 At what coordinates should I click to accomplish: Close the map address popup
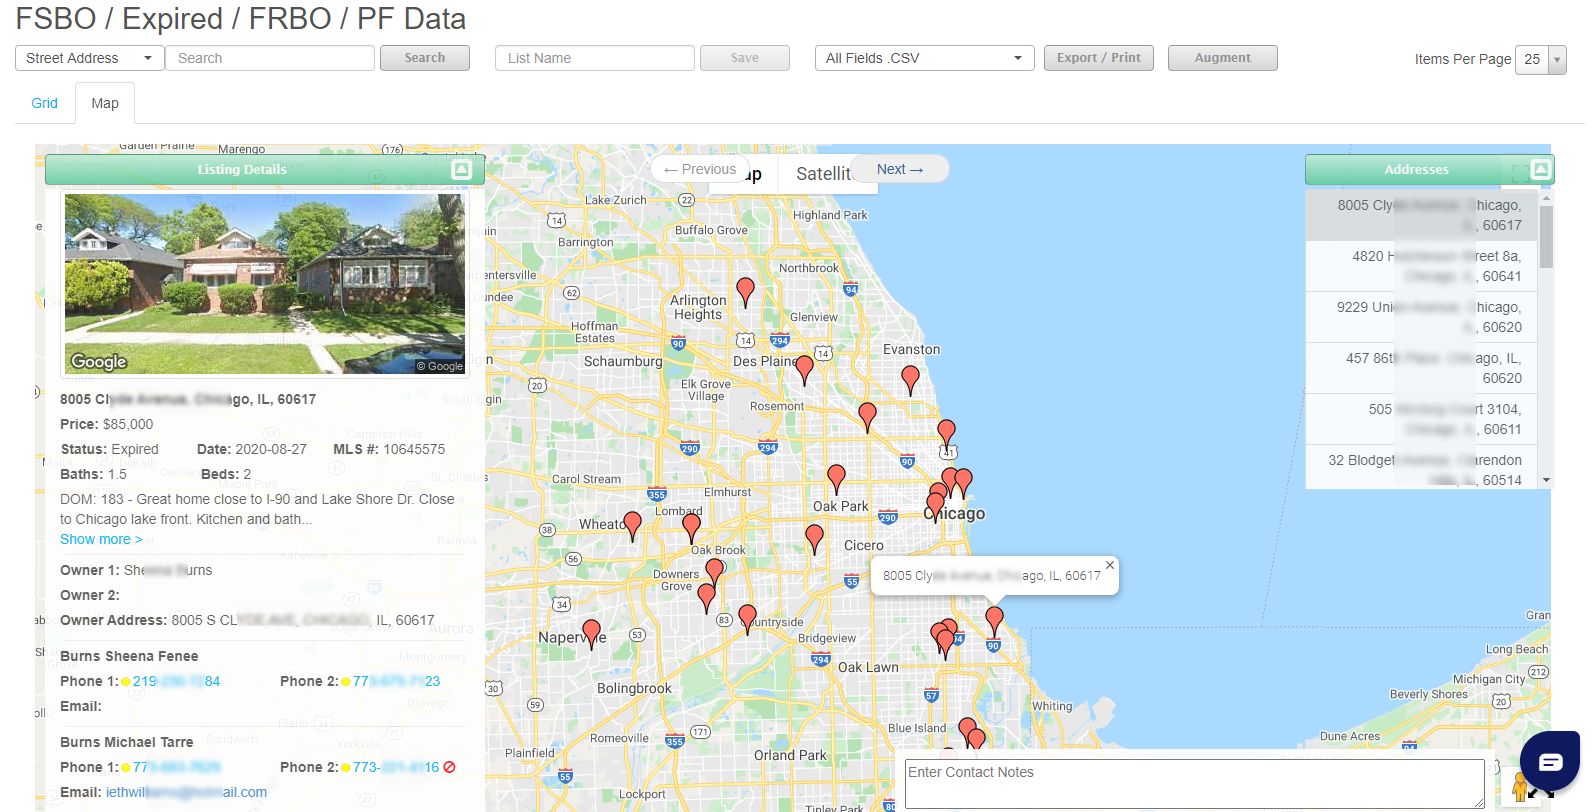coord(1109,565)
